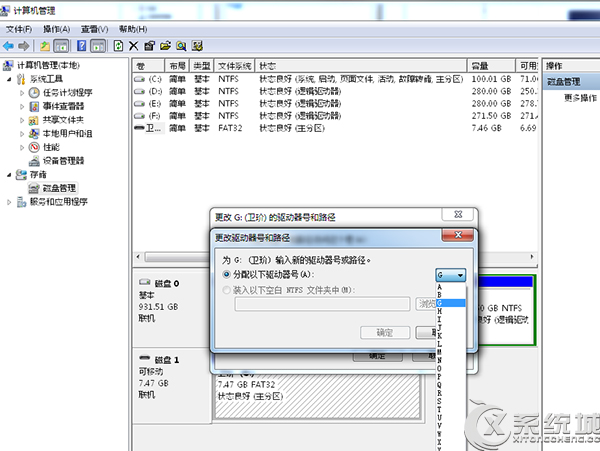
Task: Click the NTFS folder path input field
Action: 322,304
